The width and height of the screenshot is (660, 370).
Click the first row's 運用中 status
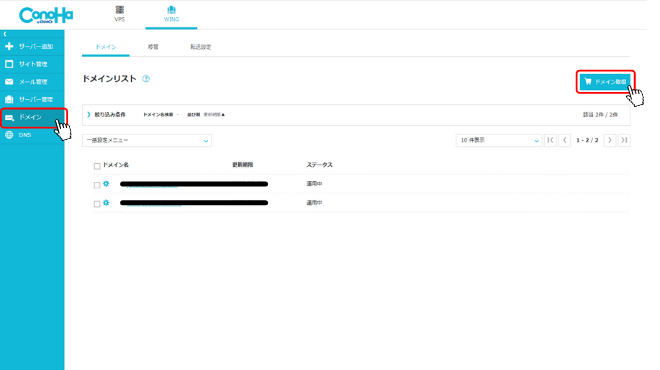[x=314, y=184]
